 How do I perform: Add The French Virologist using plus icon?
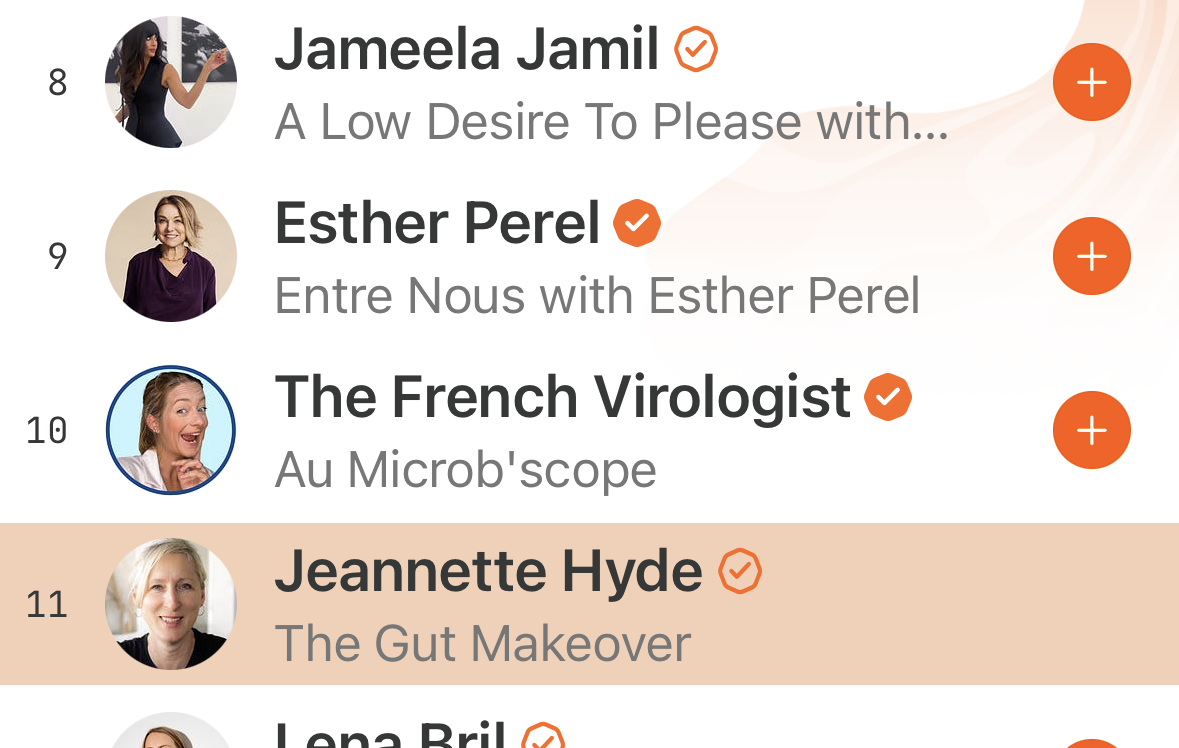click(1091, 430)
